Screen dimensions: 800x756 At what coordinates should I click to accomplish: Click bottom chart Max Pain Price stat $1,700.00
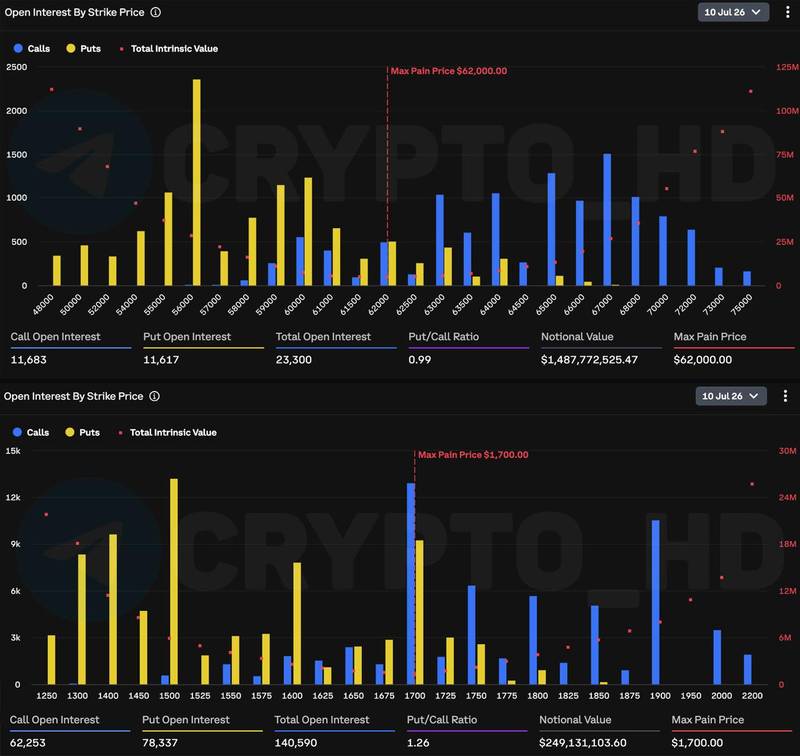coord(697,743)
